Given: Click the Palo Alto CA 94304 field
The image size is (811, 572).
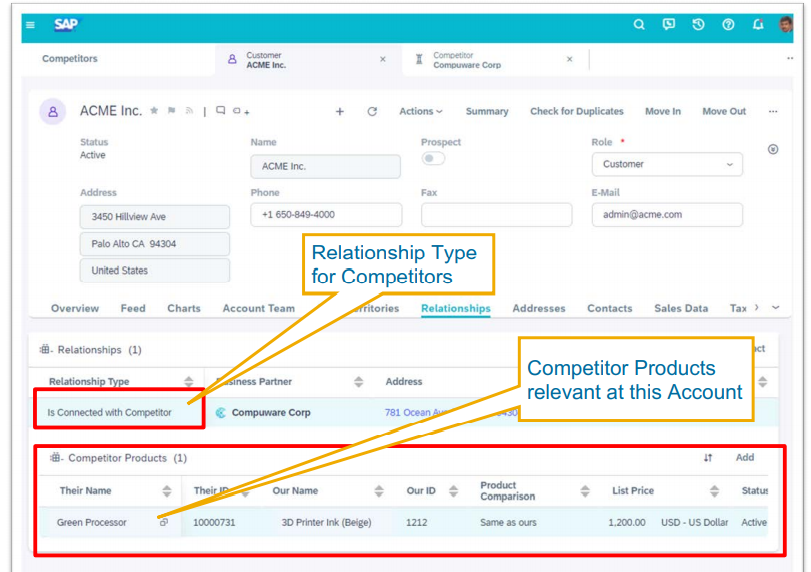Looking at the screenshot, I should 155,244.
